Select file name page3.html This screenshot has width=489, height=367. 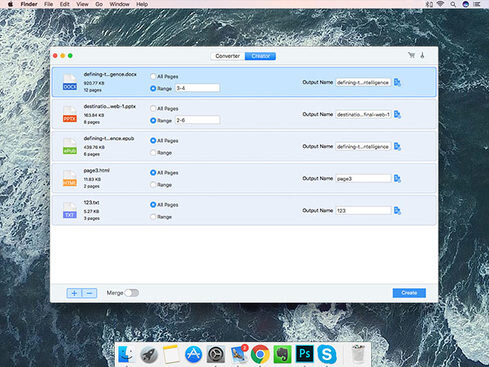pos(96,170)
